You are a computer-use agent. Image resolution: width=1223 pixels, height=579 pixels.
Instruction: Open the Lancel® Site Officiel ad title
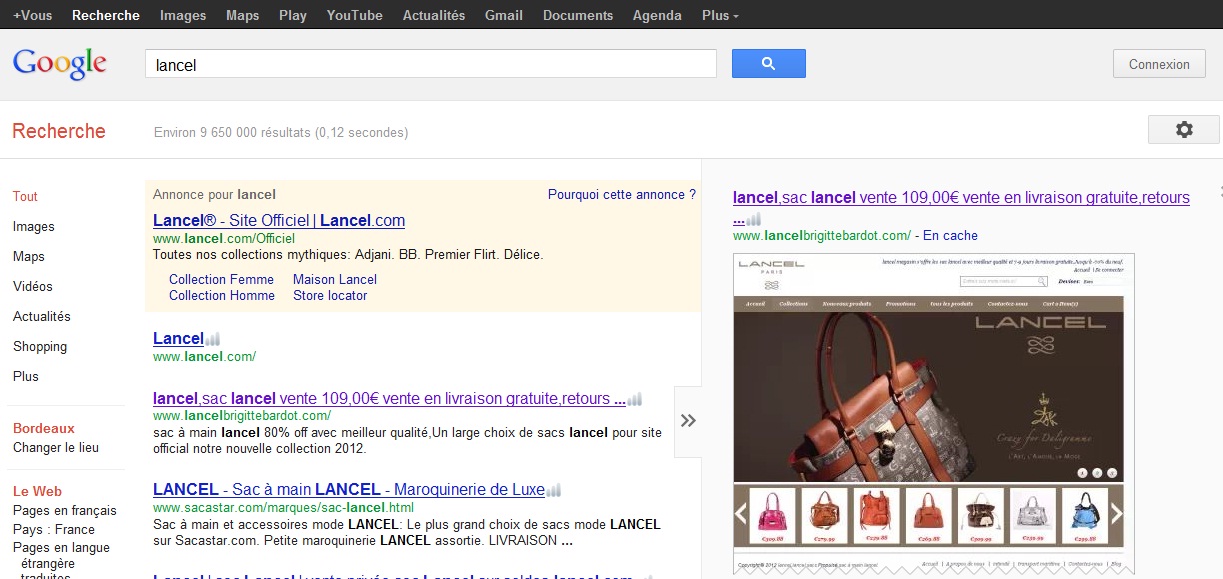tap(279, 220)
